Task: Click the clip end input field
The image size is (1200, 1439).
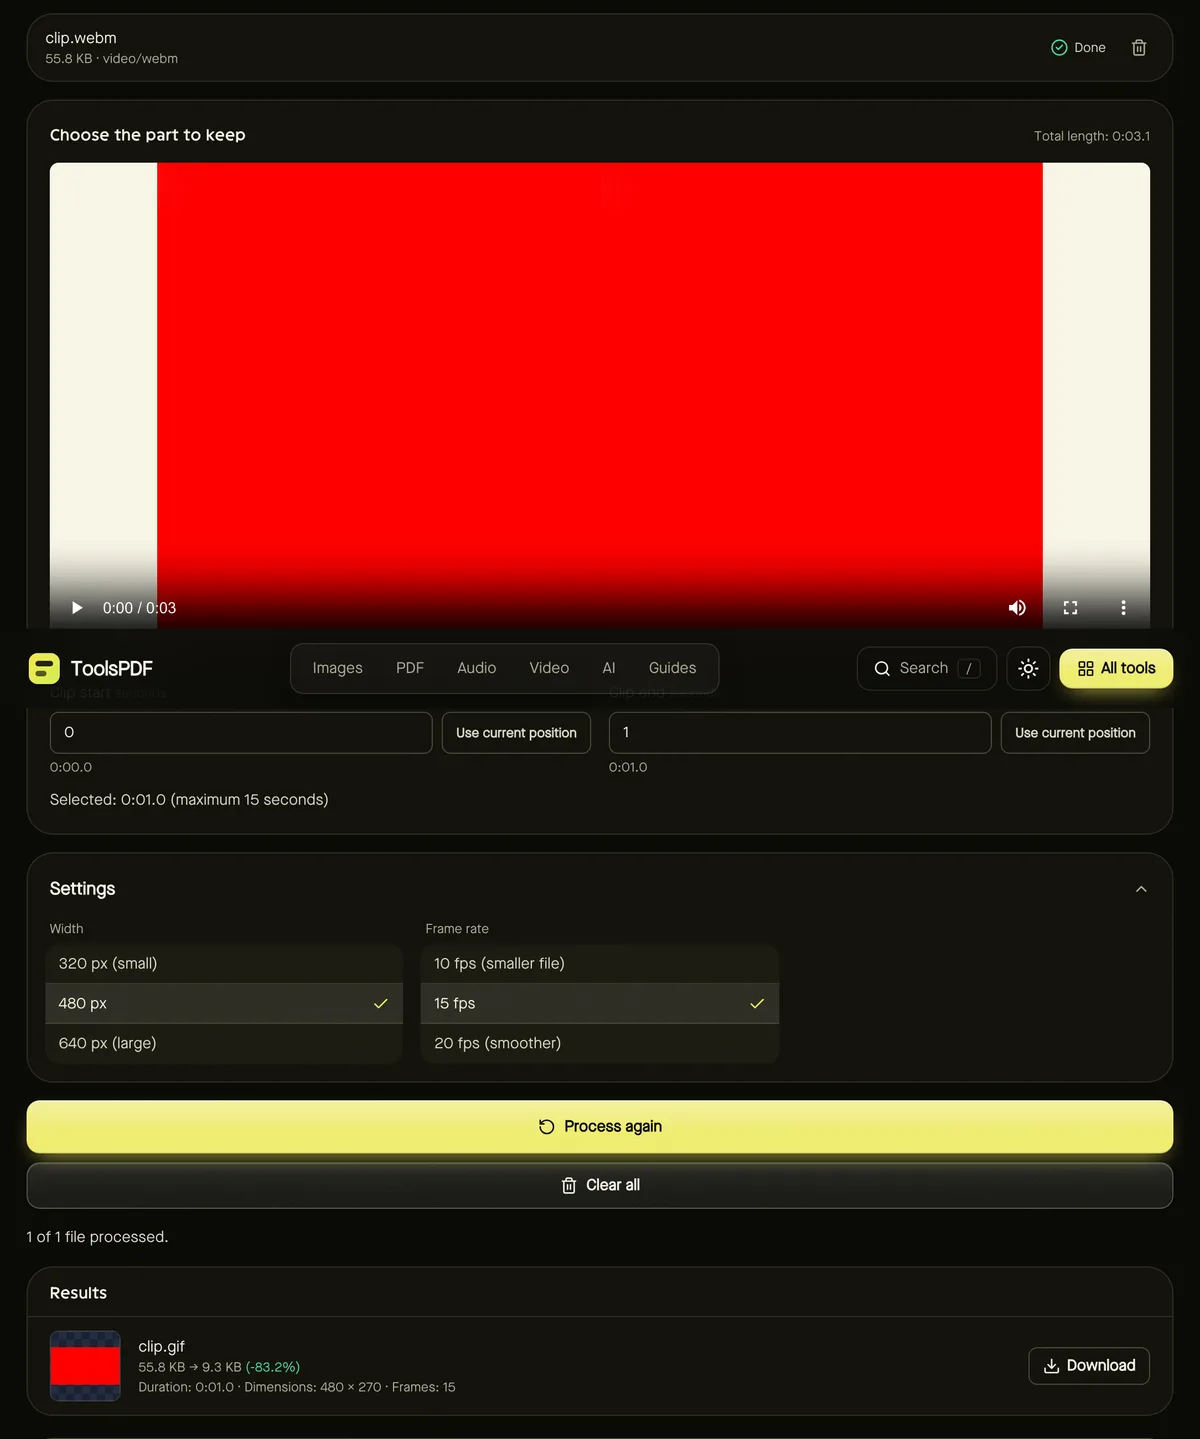Action: 800,733
